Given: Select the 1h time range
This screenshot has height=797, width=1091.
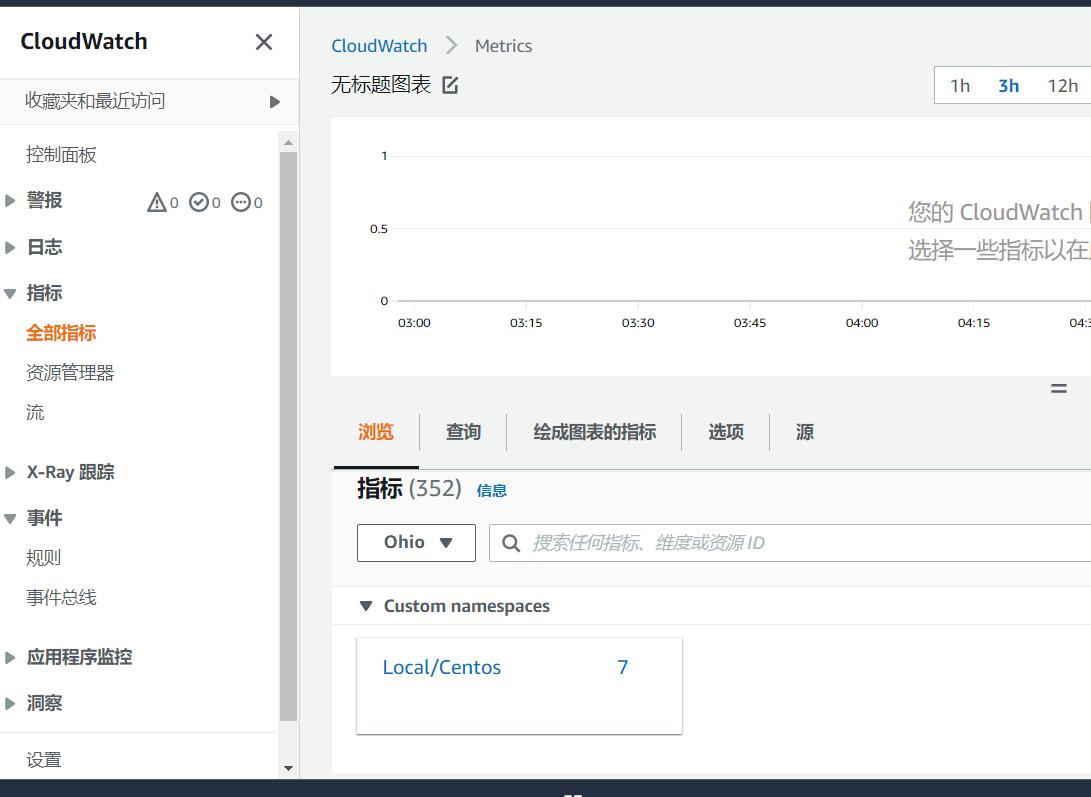Looking at the screenshot, I should click(960, 86).
